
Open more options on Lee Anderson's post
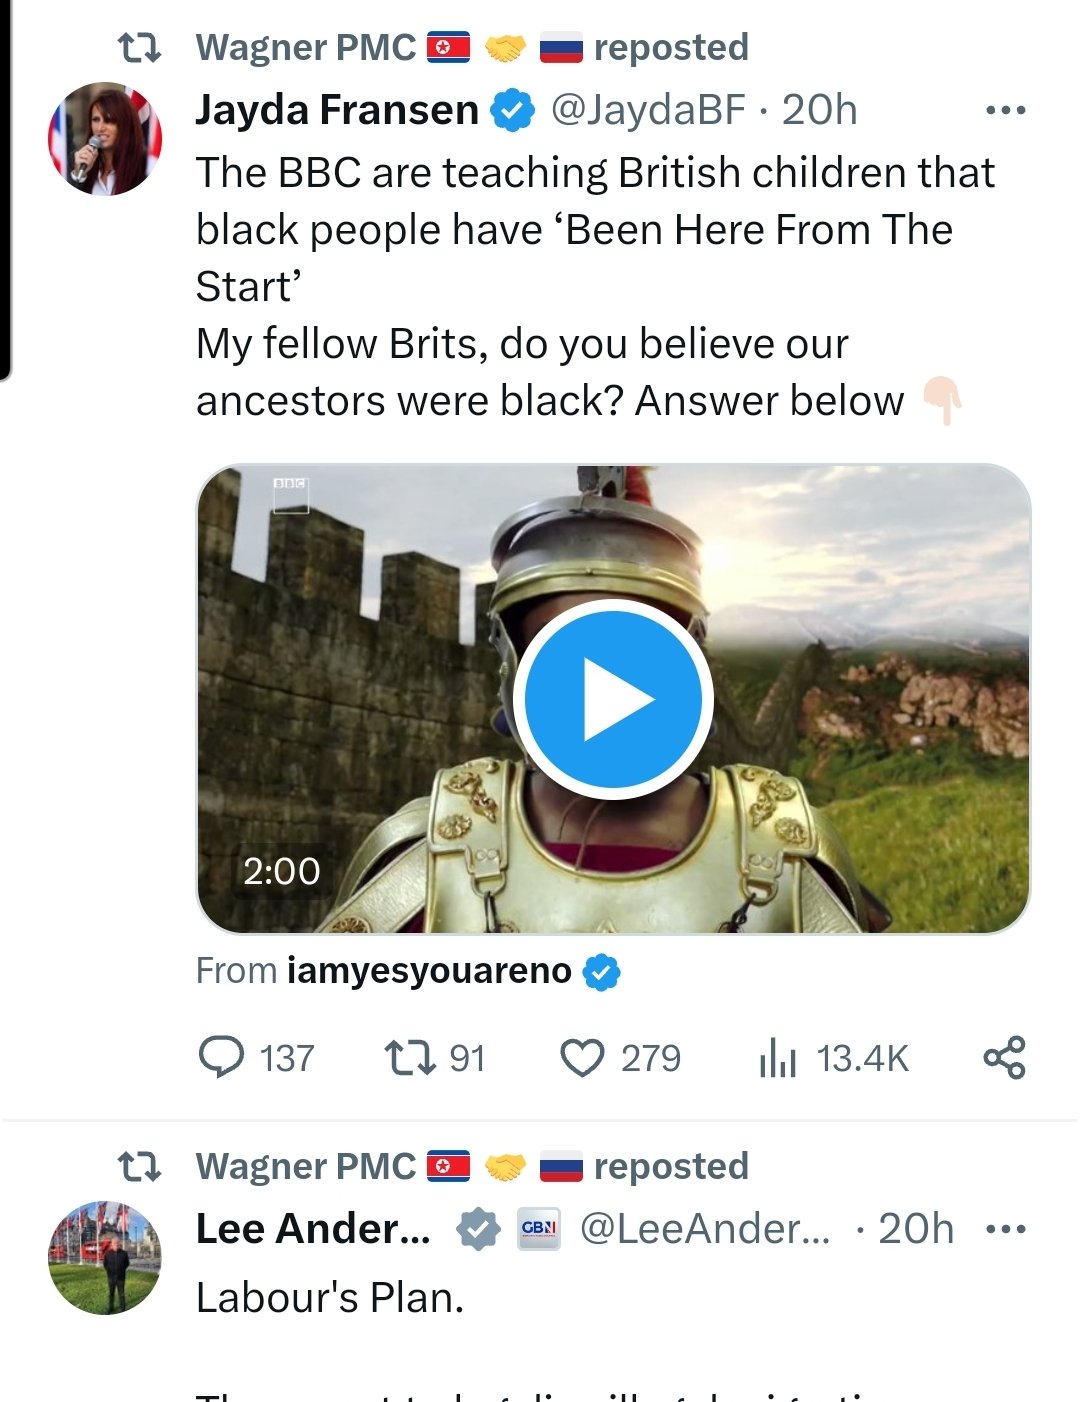(x=1005, y=1229)
